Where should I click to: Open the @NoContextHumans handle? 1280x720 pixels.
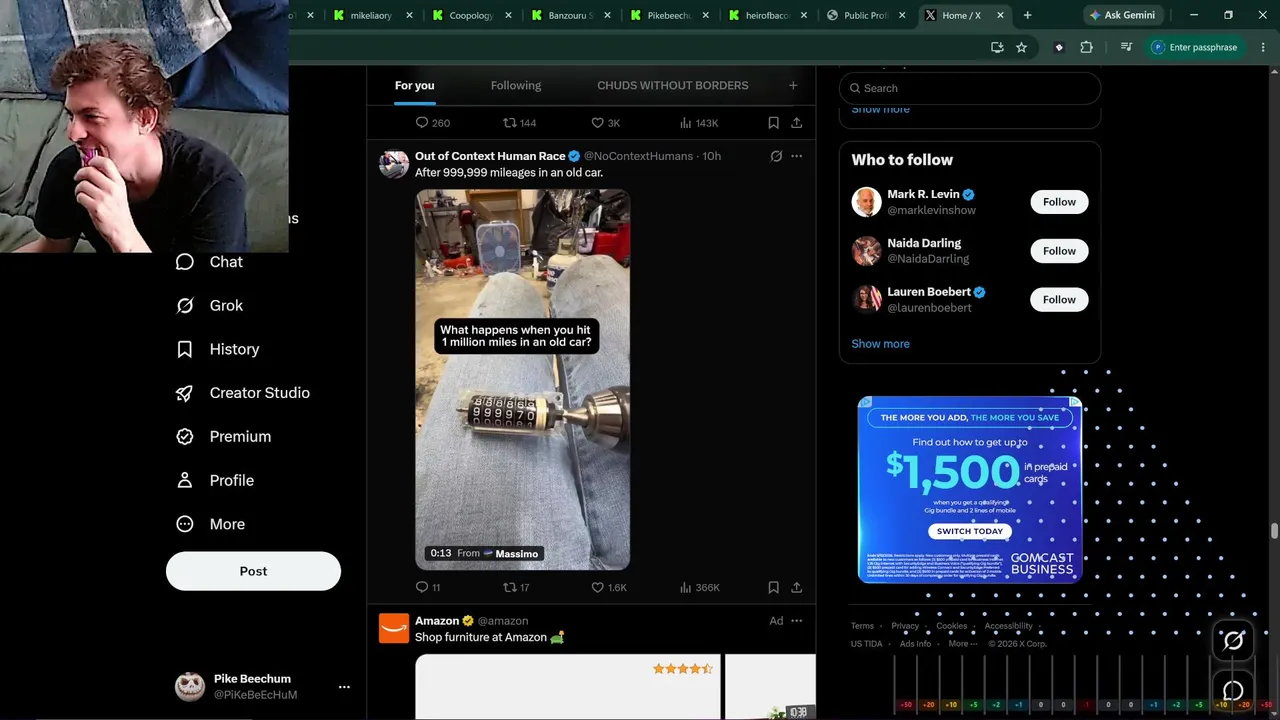coord(638,156)
